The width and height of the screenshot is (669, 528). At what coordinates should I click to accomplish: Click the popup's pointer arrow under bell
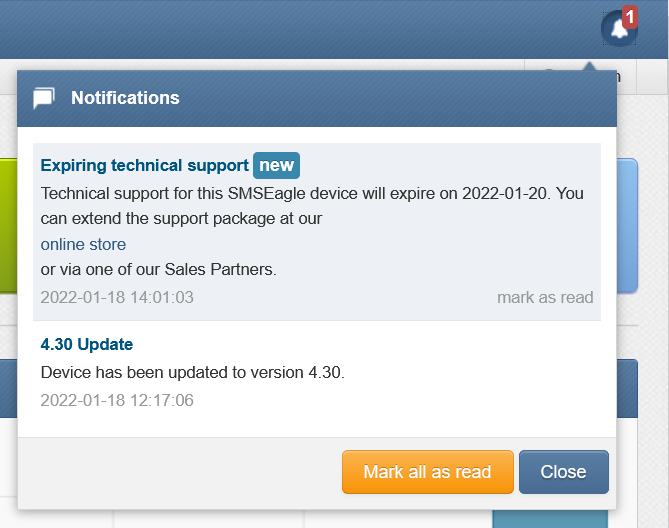590,66
